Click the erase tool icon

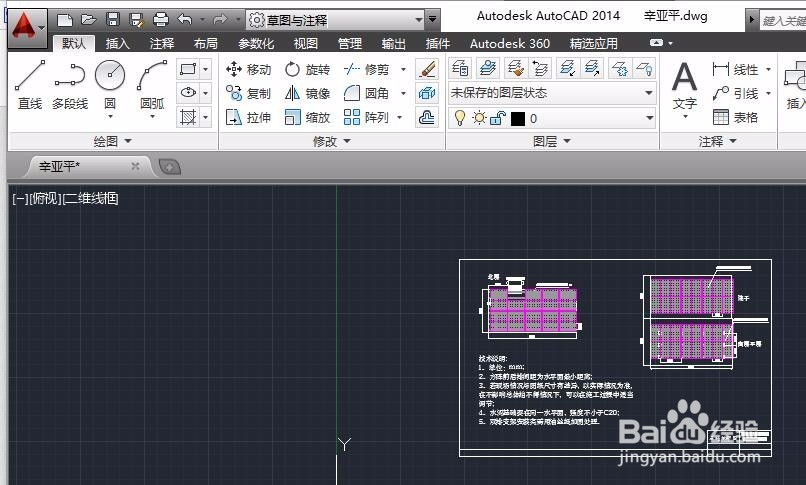point(427,69)
